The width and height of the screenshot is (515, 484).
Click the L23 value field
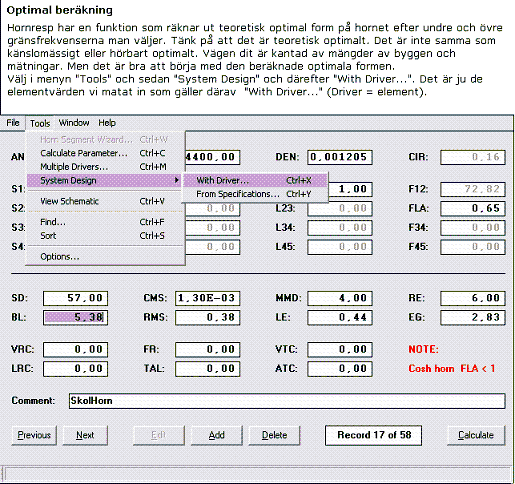[x=340, y=209]
